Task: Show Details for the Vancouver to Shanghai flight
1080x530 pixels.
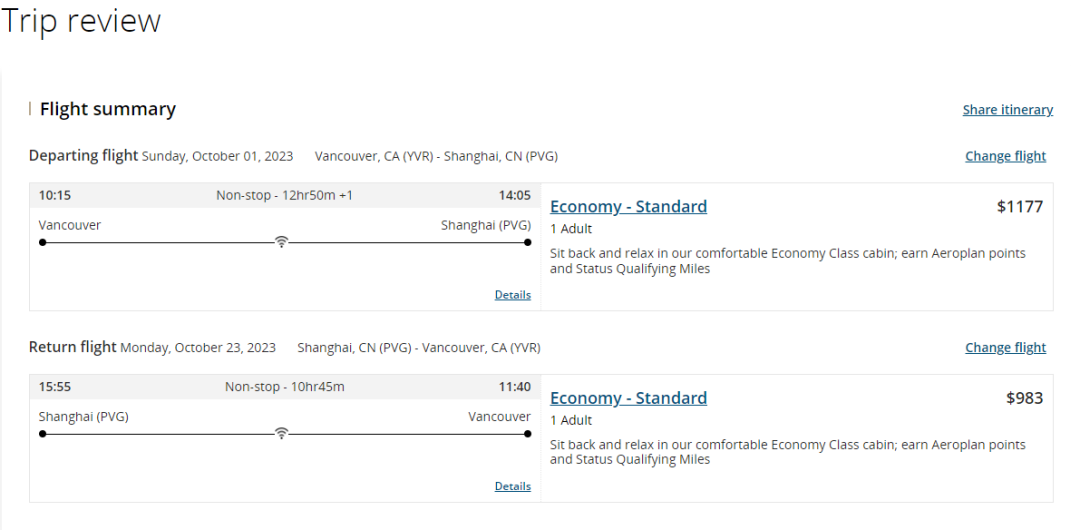Action: [512, 295]
